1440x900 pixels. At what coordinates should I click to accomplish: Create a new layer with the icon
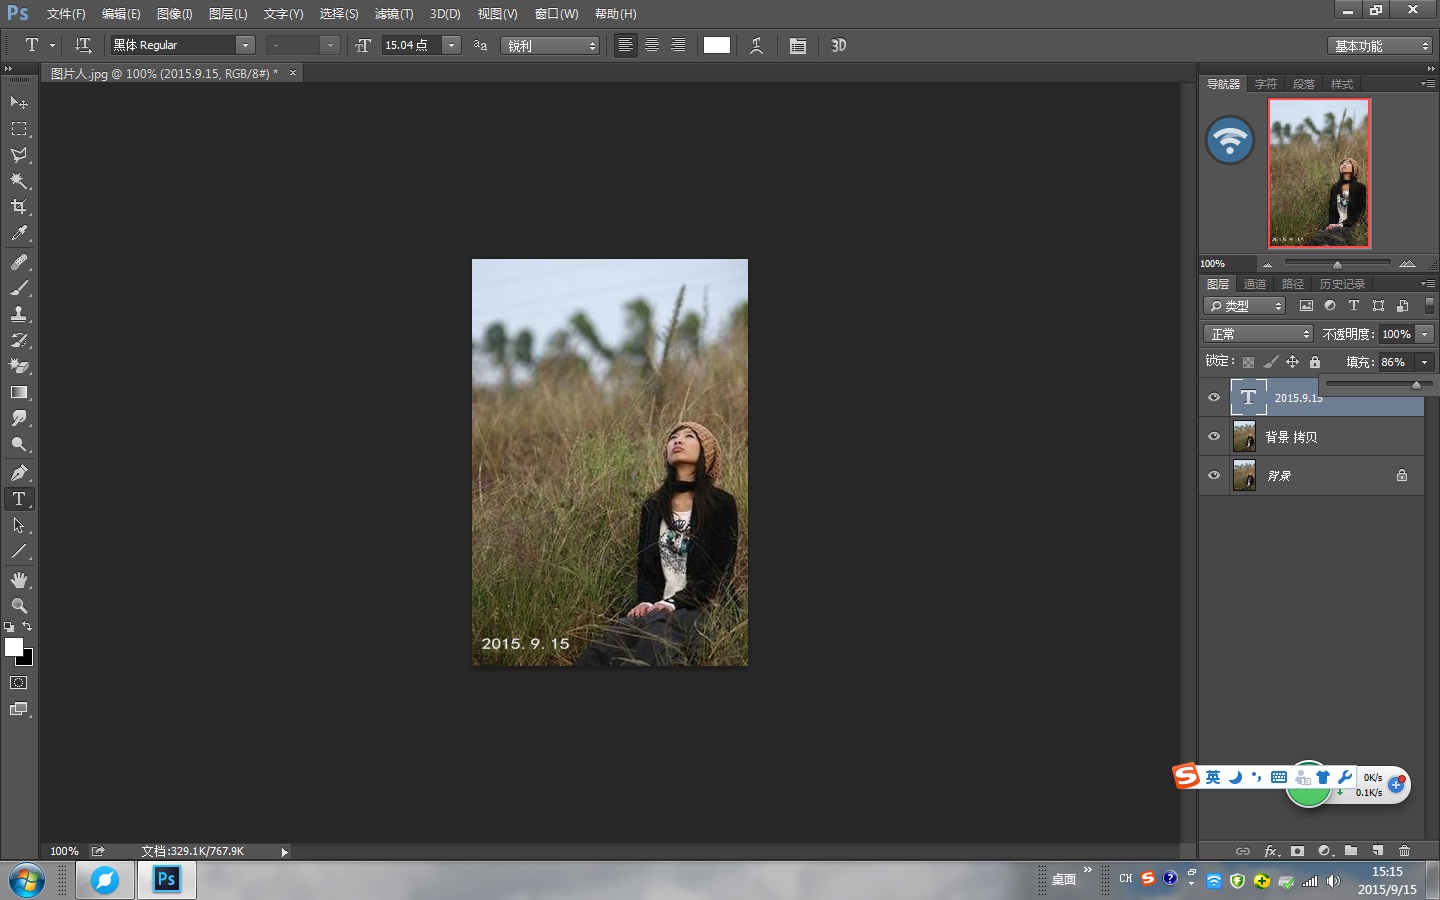click(x=1377, y=851)
